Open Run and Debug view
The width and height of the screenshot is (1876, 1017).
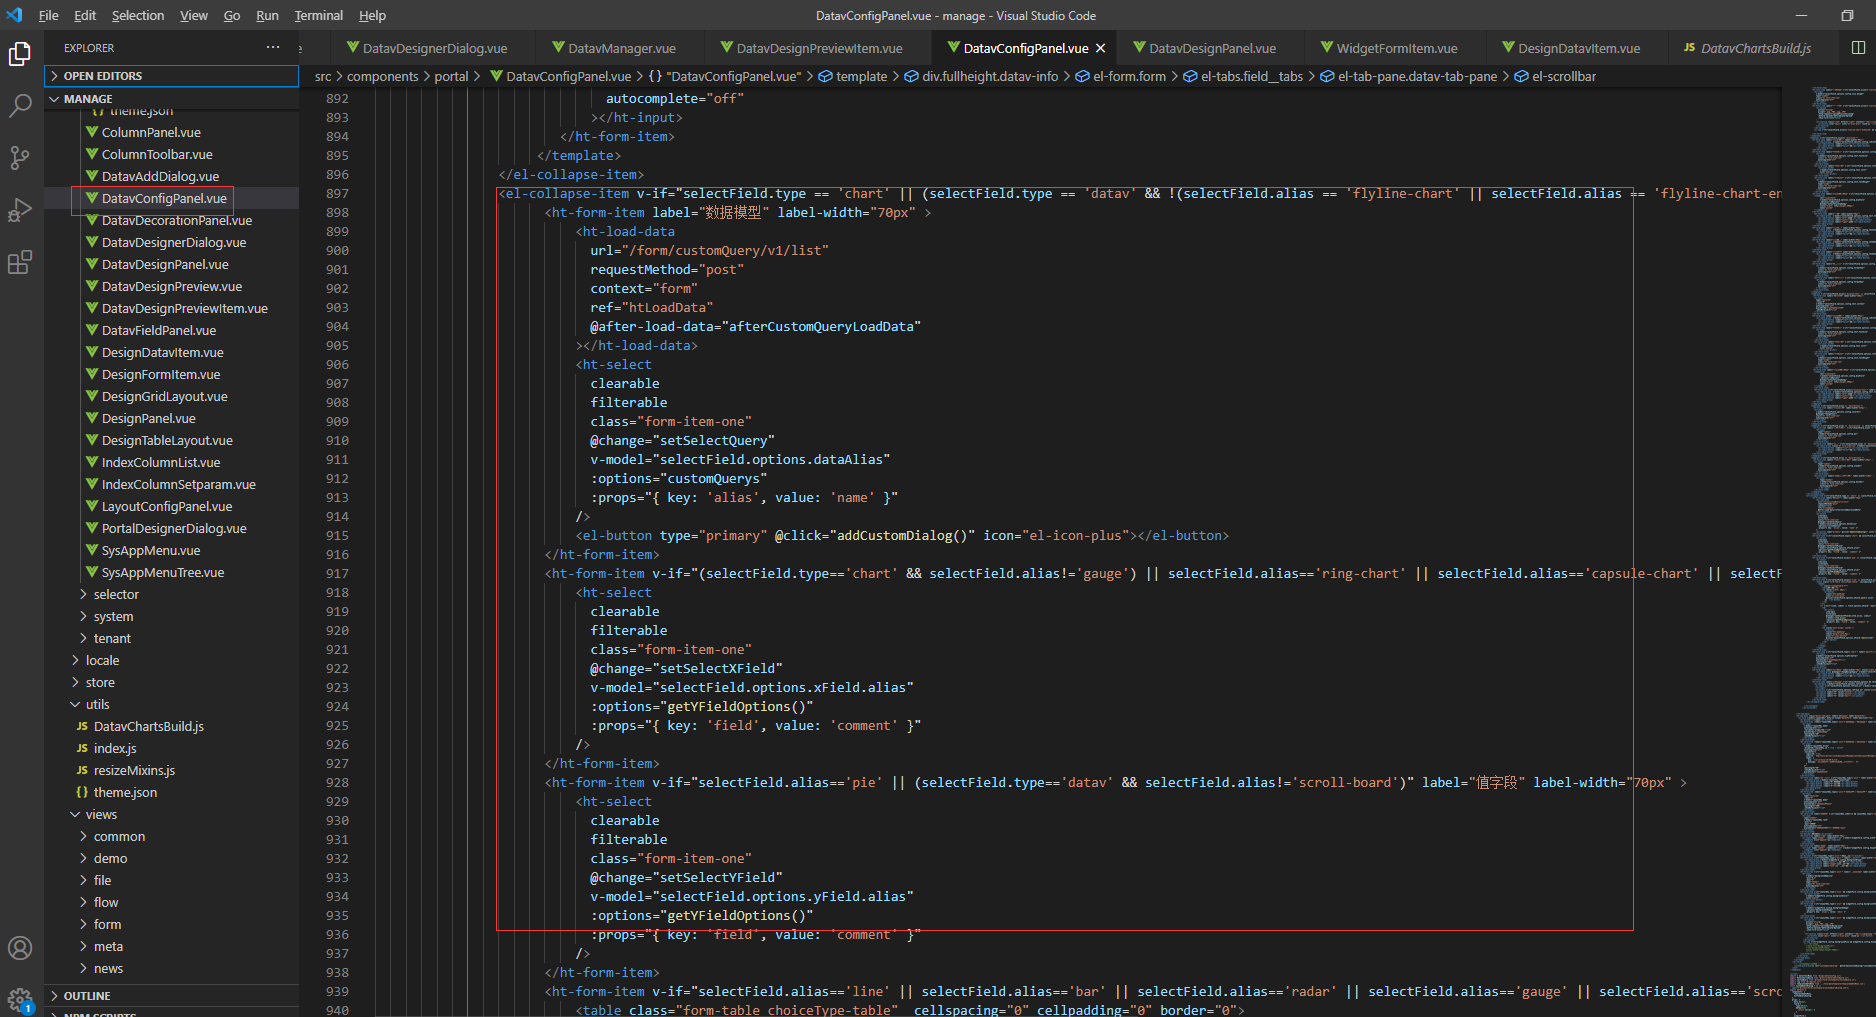20,210
